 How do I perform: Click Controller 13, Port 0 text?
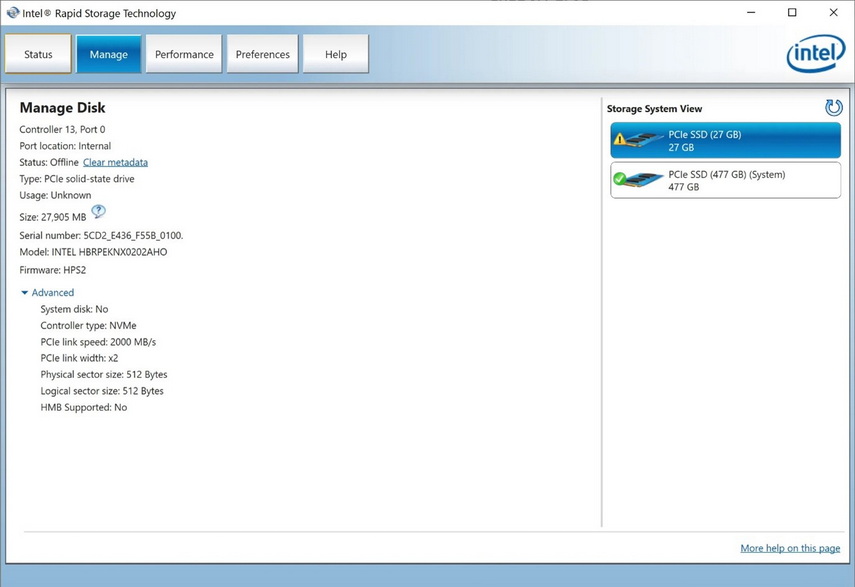[62, 130]
